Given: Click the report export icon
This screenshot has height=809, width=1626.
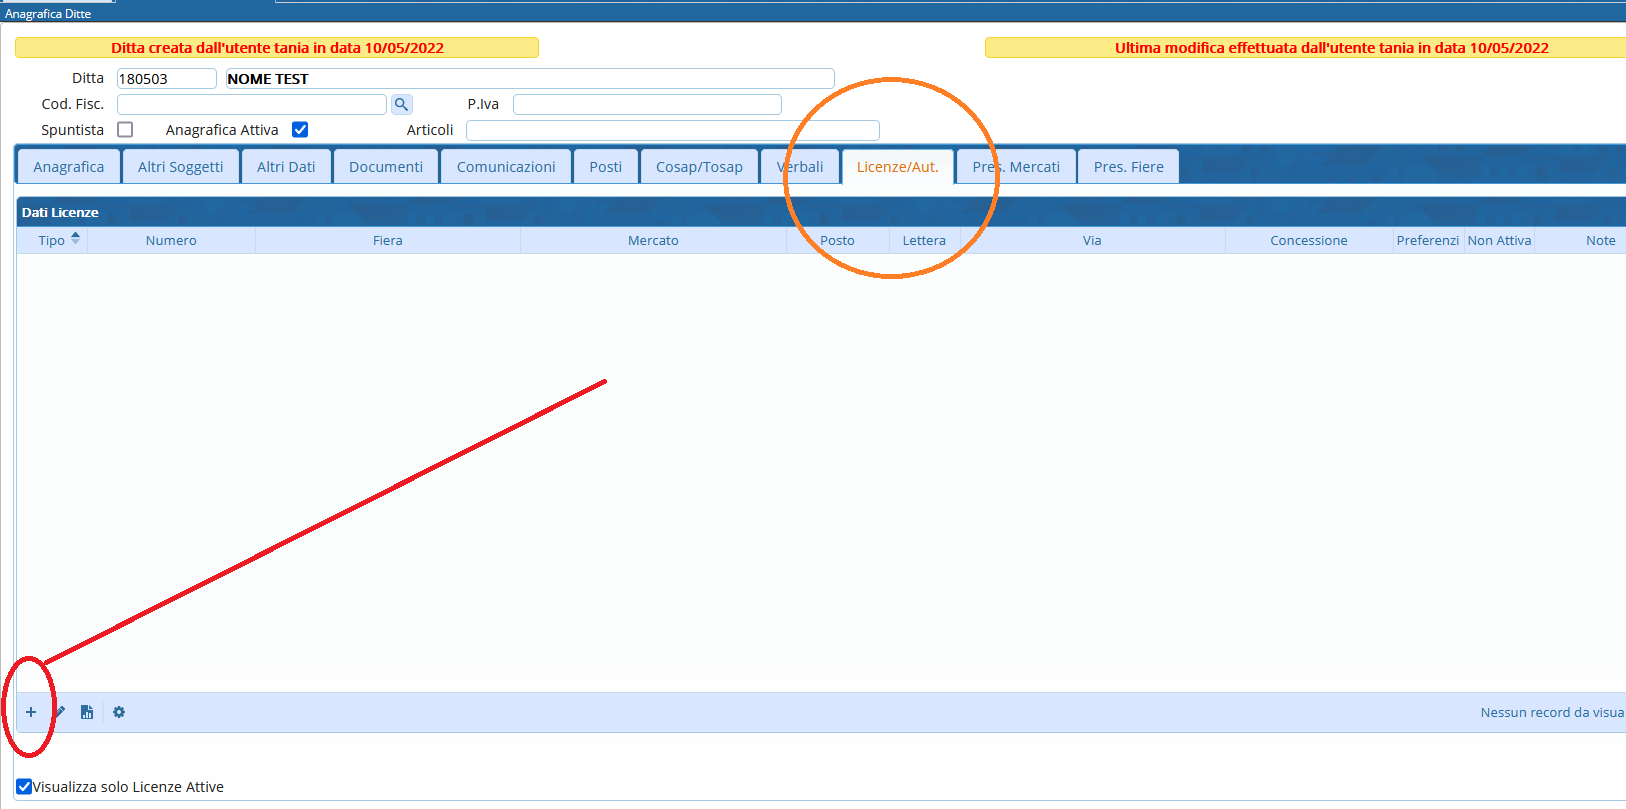Looking at the screenshot, I should (x=87, y=712).
